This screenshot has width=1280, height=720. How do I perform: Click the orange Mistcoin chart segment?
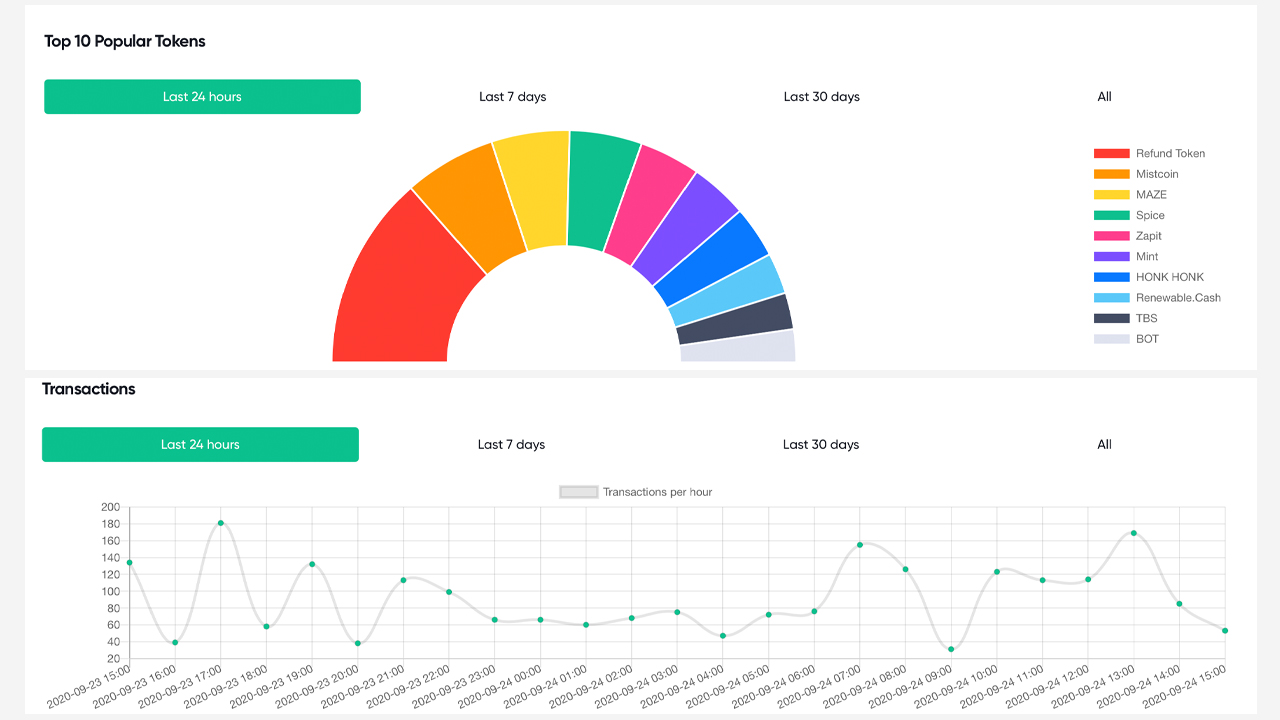click(x=472, y=206)
